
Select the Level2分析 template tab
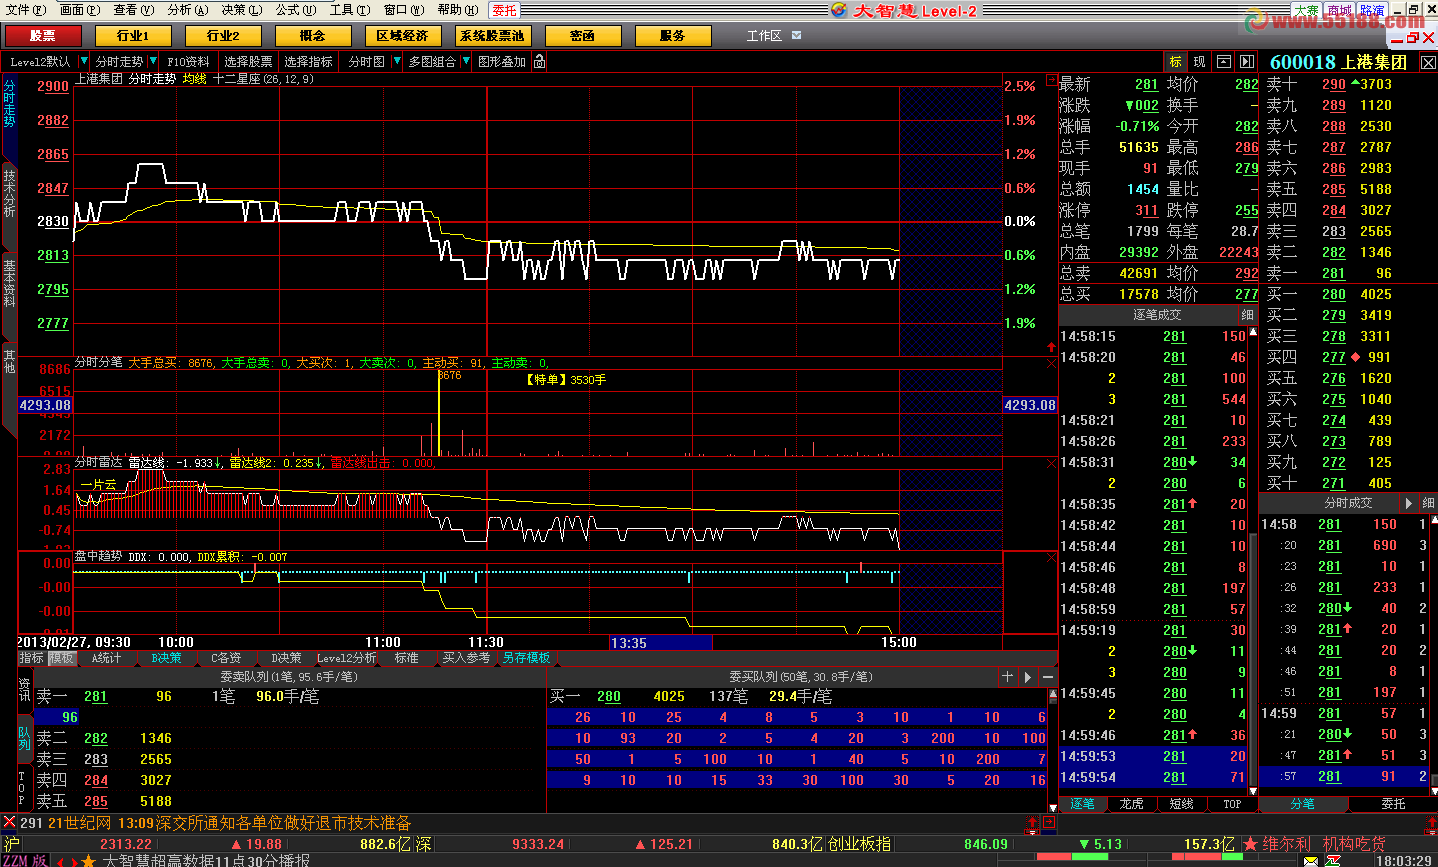346,658
